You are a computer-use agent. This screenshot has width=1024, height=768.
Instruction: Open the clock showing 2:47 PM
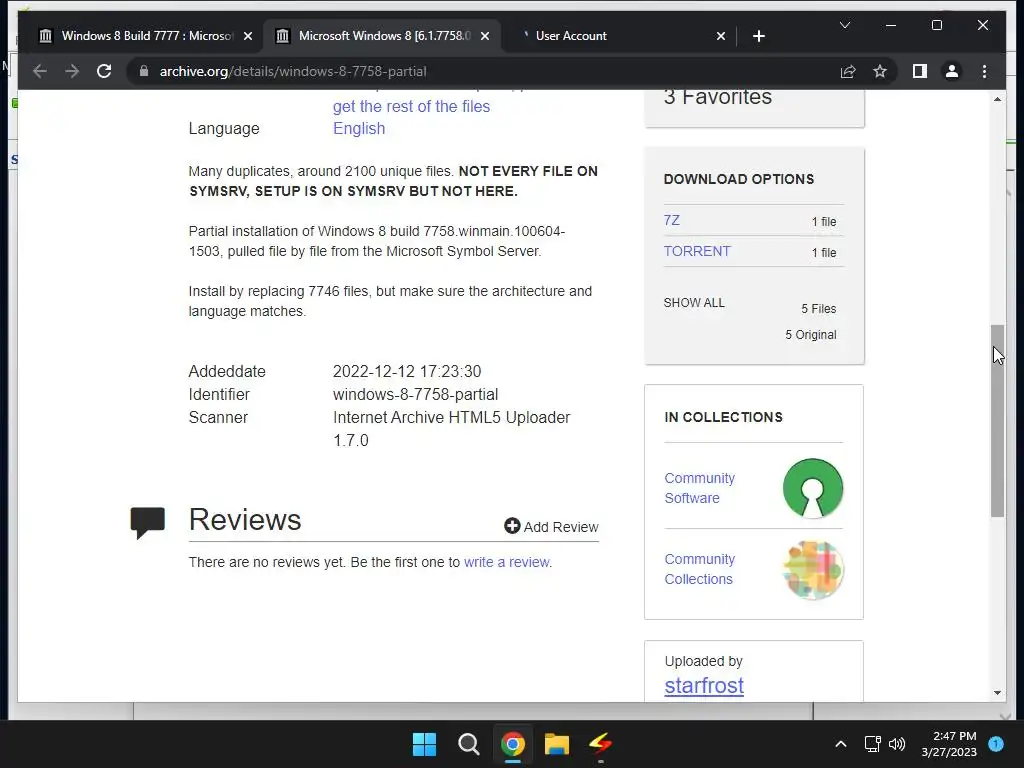tap(949, 744)
